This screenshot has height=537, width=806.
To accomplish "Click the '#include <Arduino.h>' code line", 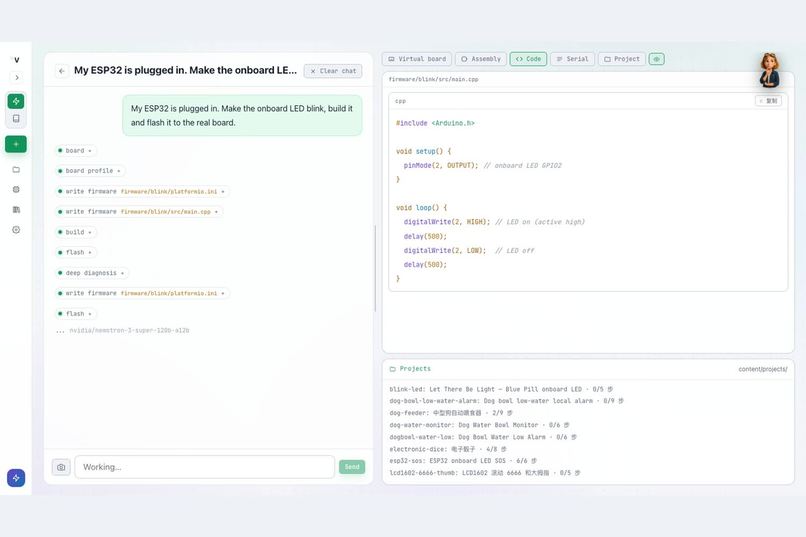I will 435,123.
